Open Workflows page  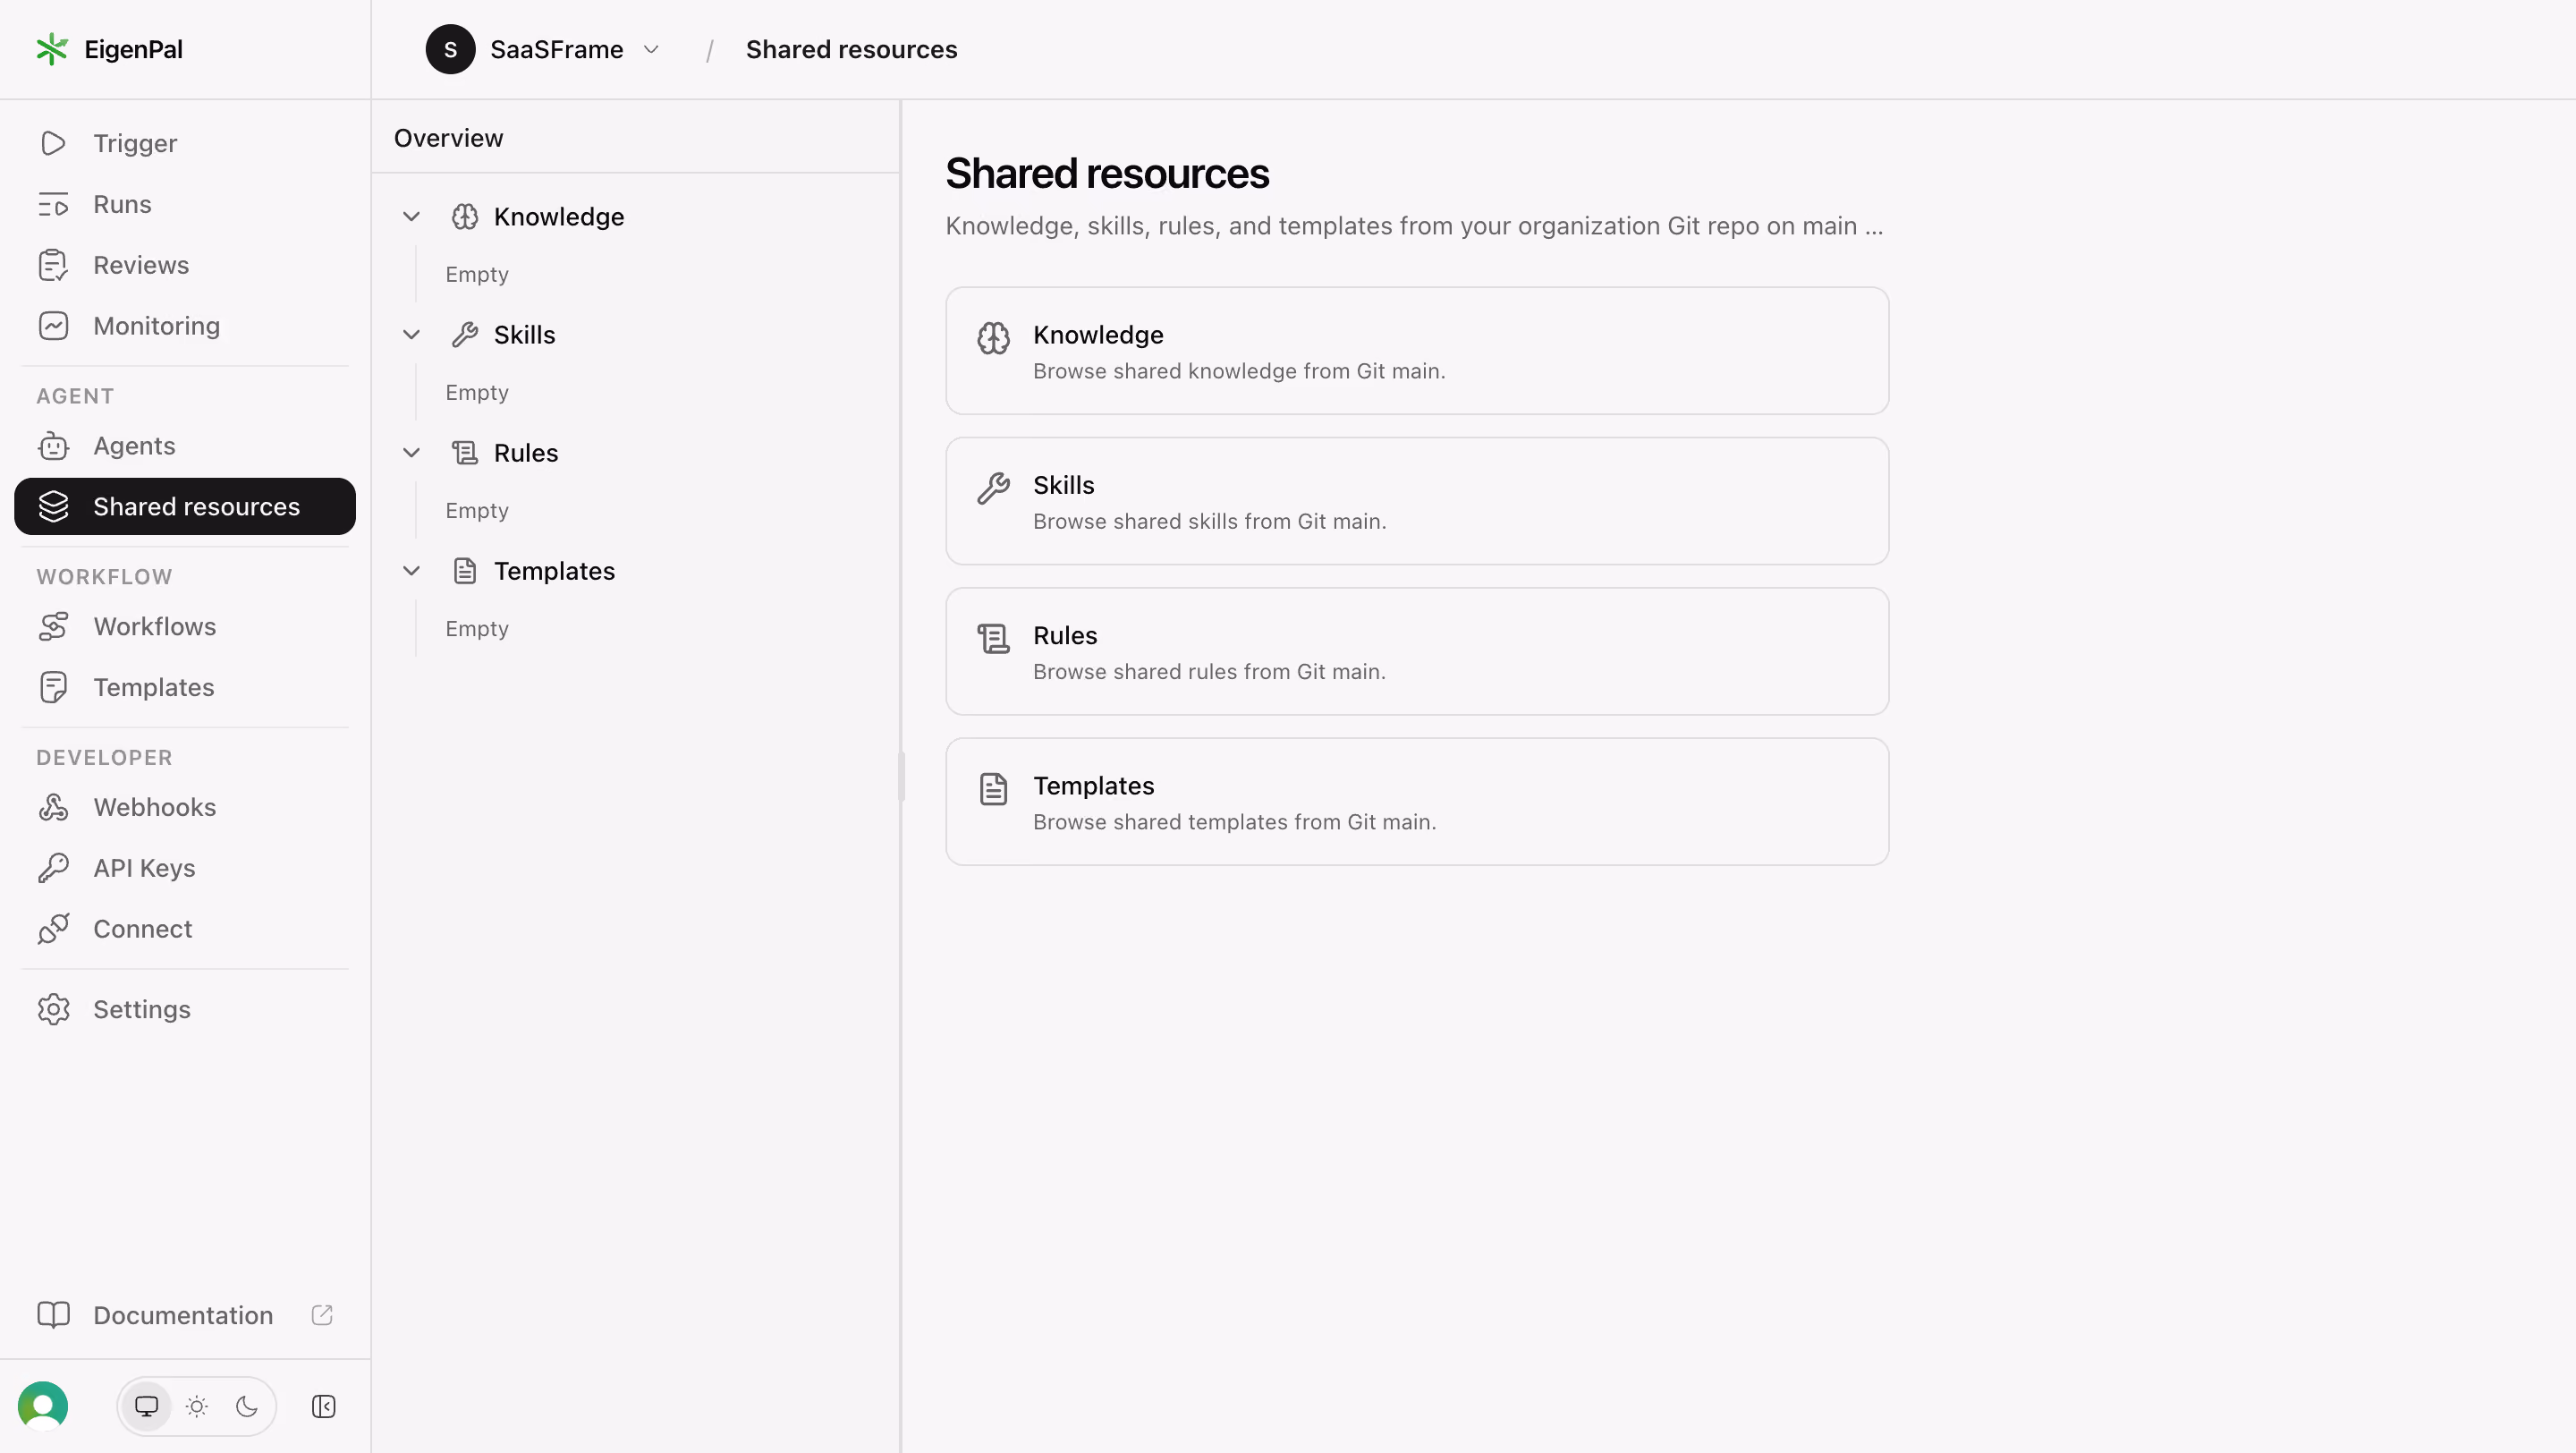point(185,627)
